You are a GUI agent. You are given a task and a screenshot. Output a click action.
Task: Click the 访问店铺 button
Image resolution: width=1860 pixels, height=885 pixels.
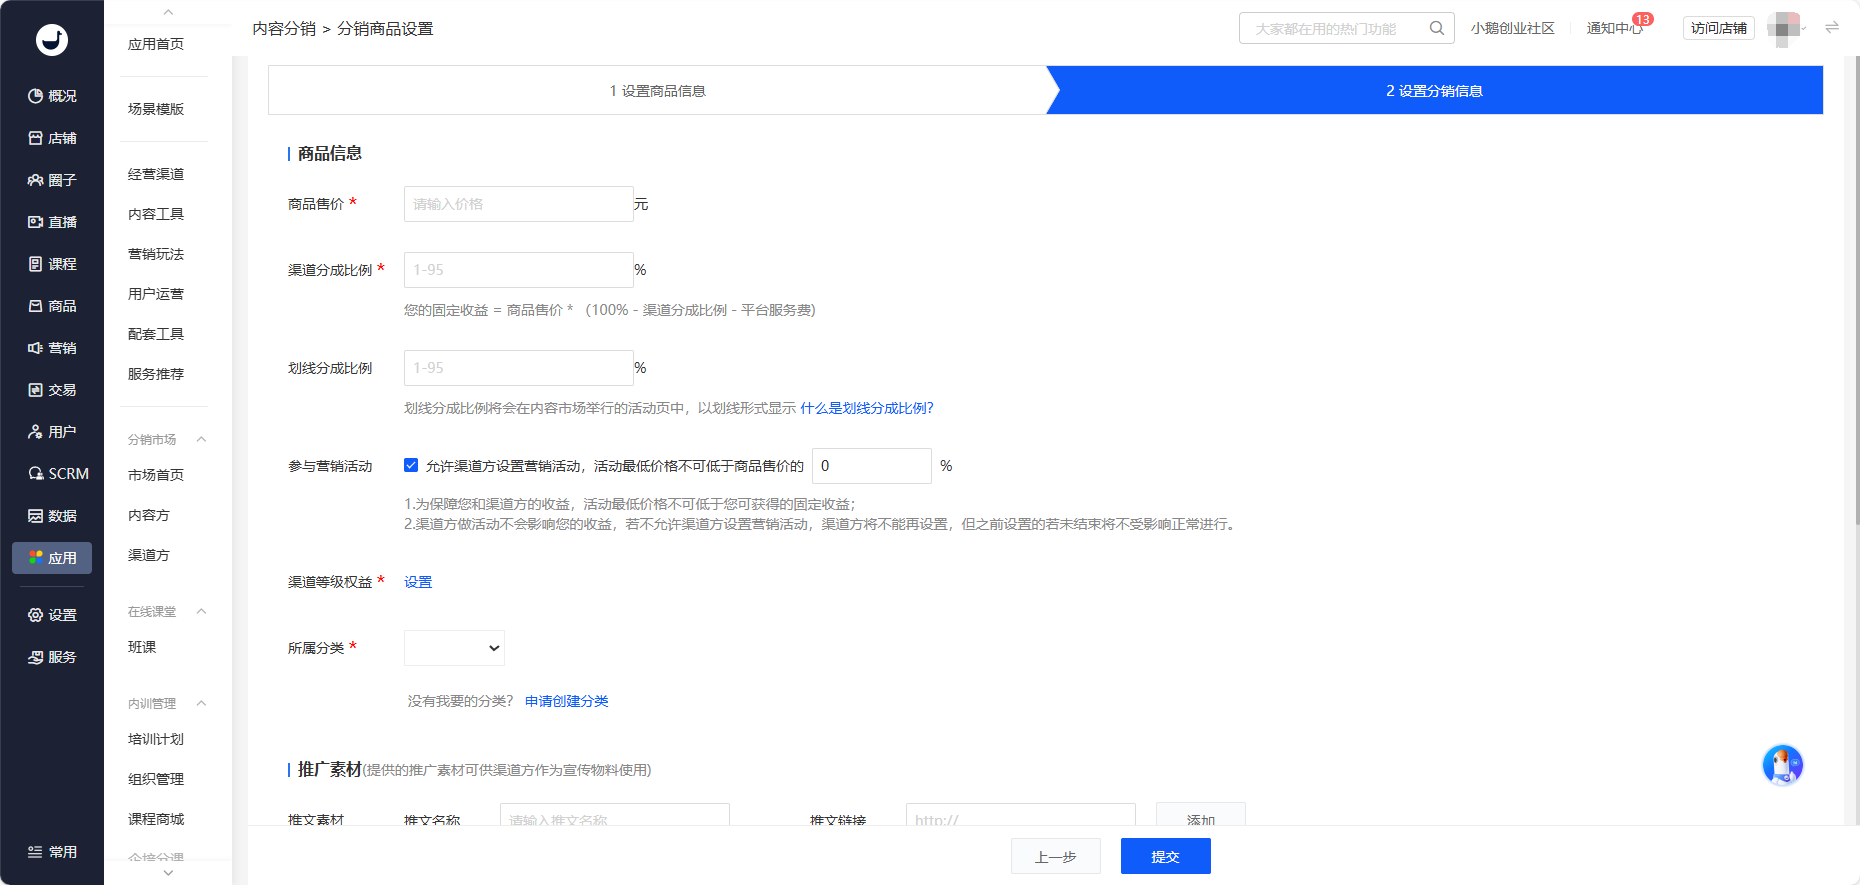click(1718, 28)
